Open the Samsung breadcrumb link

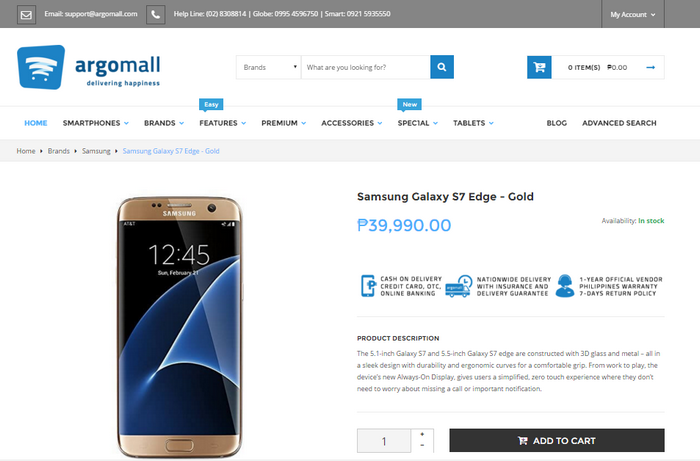96,151
